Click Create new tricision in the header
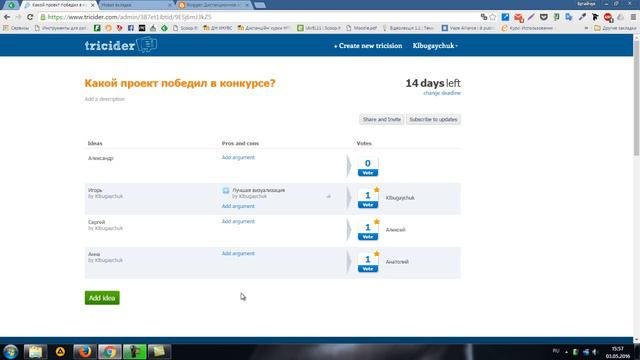640x360 pixels. [x=368, y=46]
